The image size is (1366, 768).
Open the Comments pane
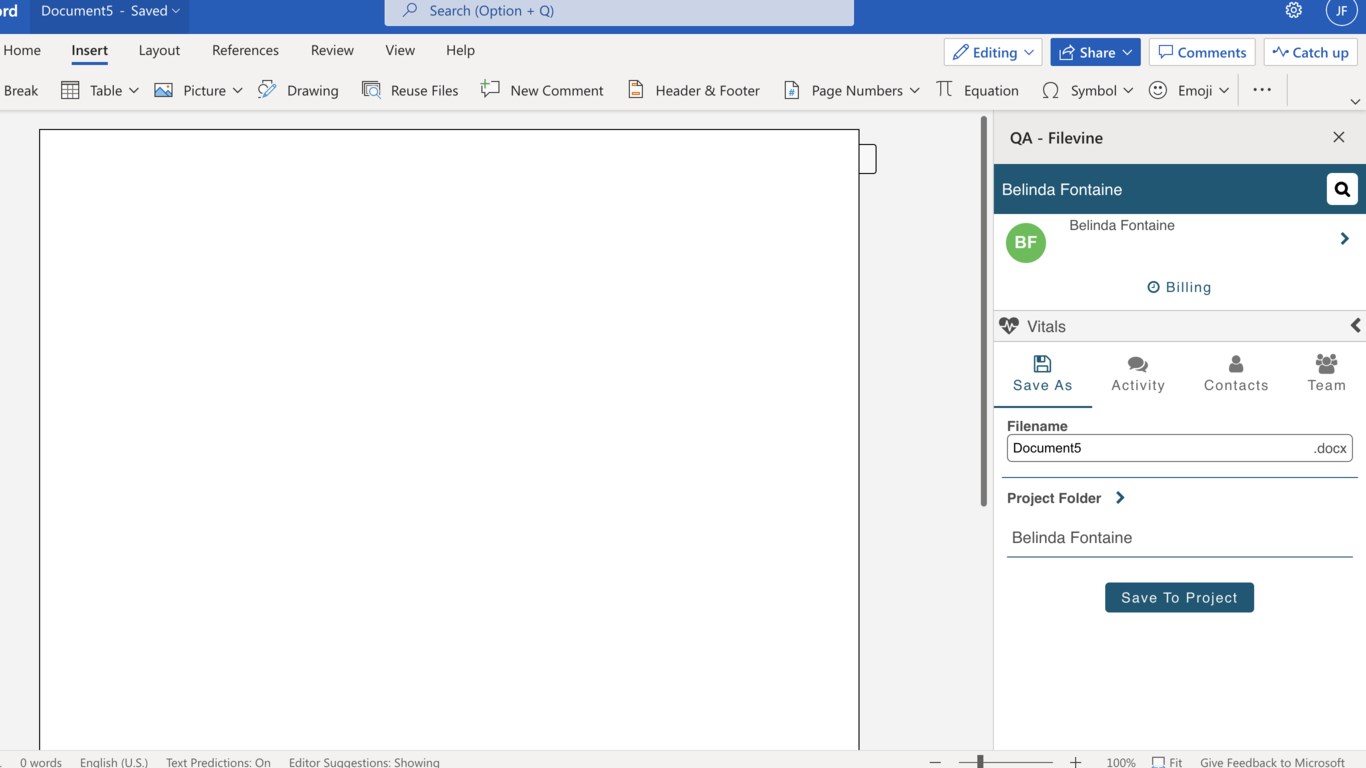[x=1203, y=52]
